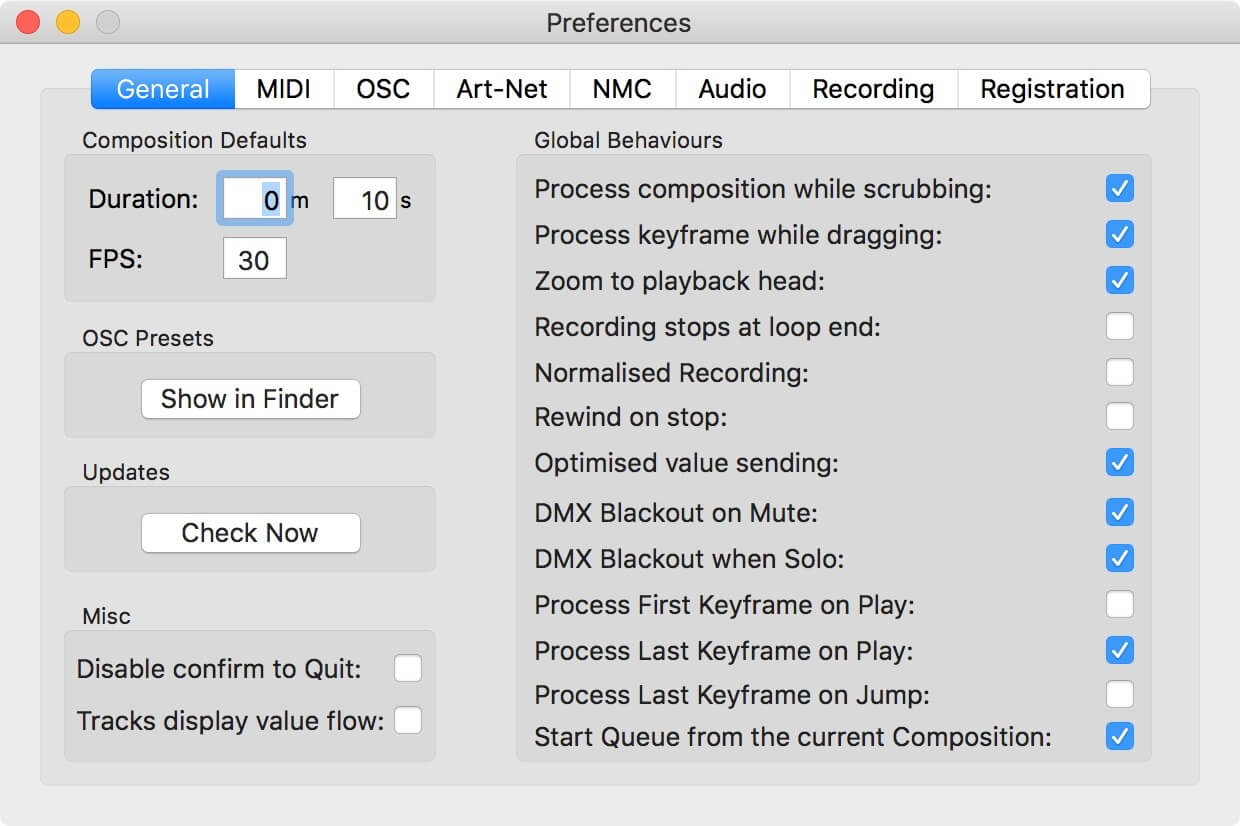Enable Tracks display value flow
The height and width of the screenshot is (826, 1240).
pos(408,720)
